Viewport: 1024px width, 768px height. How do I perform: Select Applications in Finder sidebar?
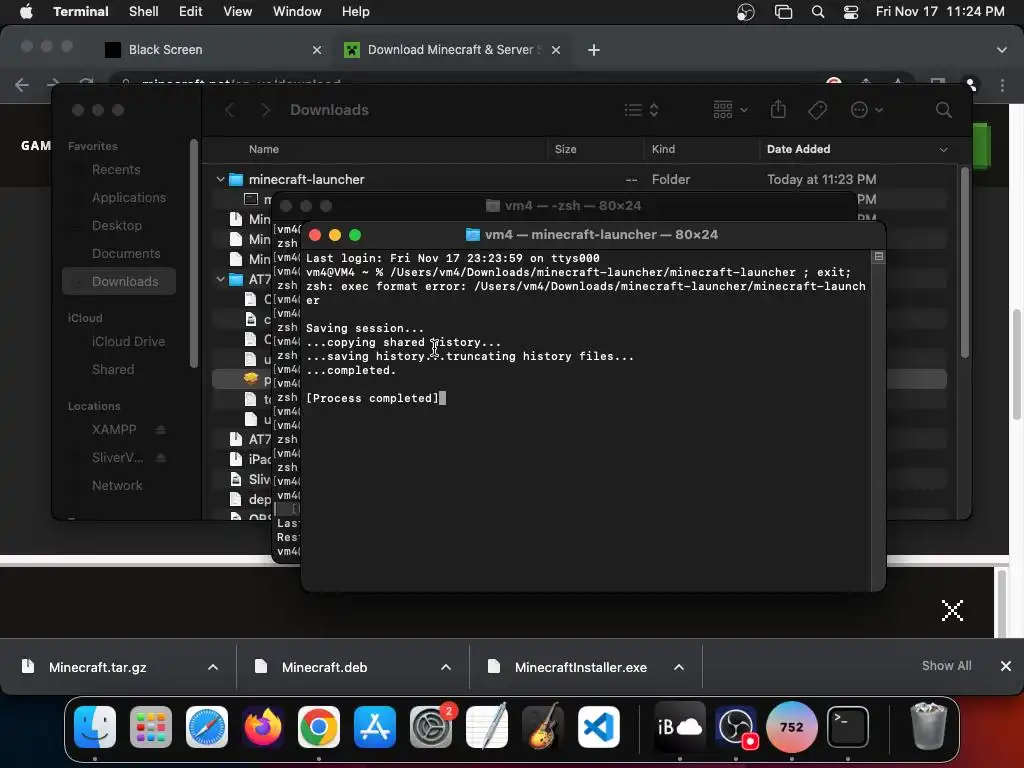click(x=129, y=197)
